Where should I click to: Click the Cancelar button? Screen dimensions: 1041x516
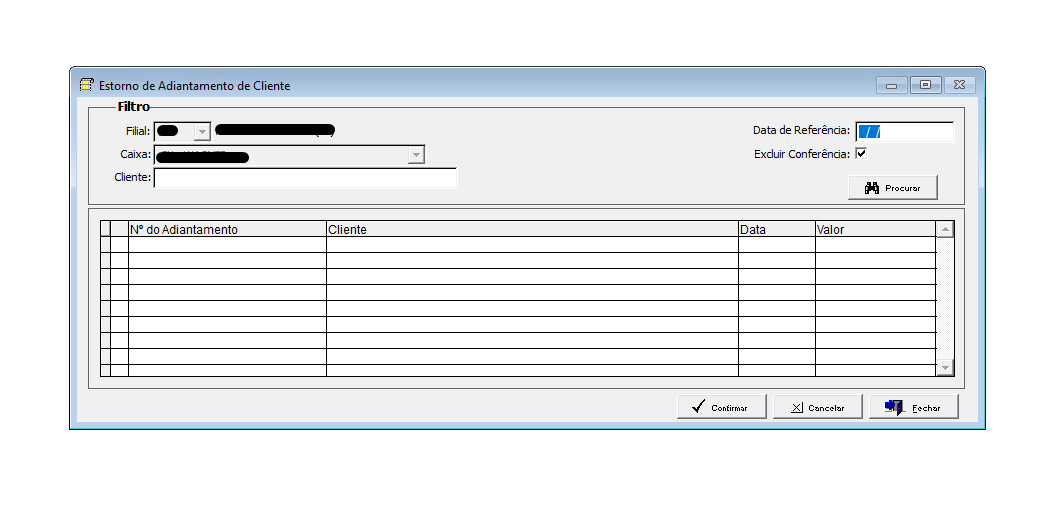click(817, 407)
